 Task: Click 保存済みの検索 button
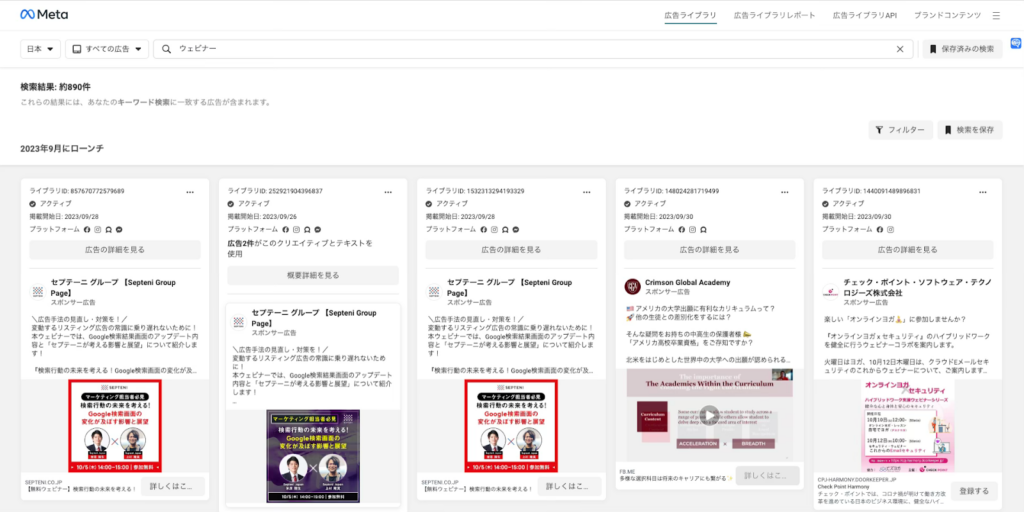[961, 48]
